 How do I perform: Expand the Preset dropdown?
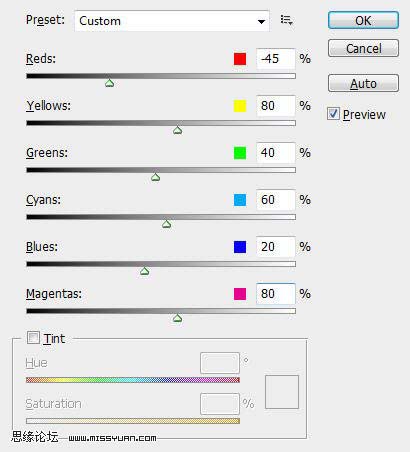tap(172, 21)
